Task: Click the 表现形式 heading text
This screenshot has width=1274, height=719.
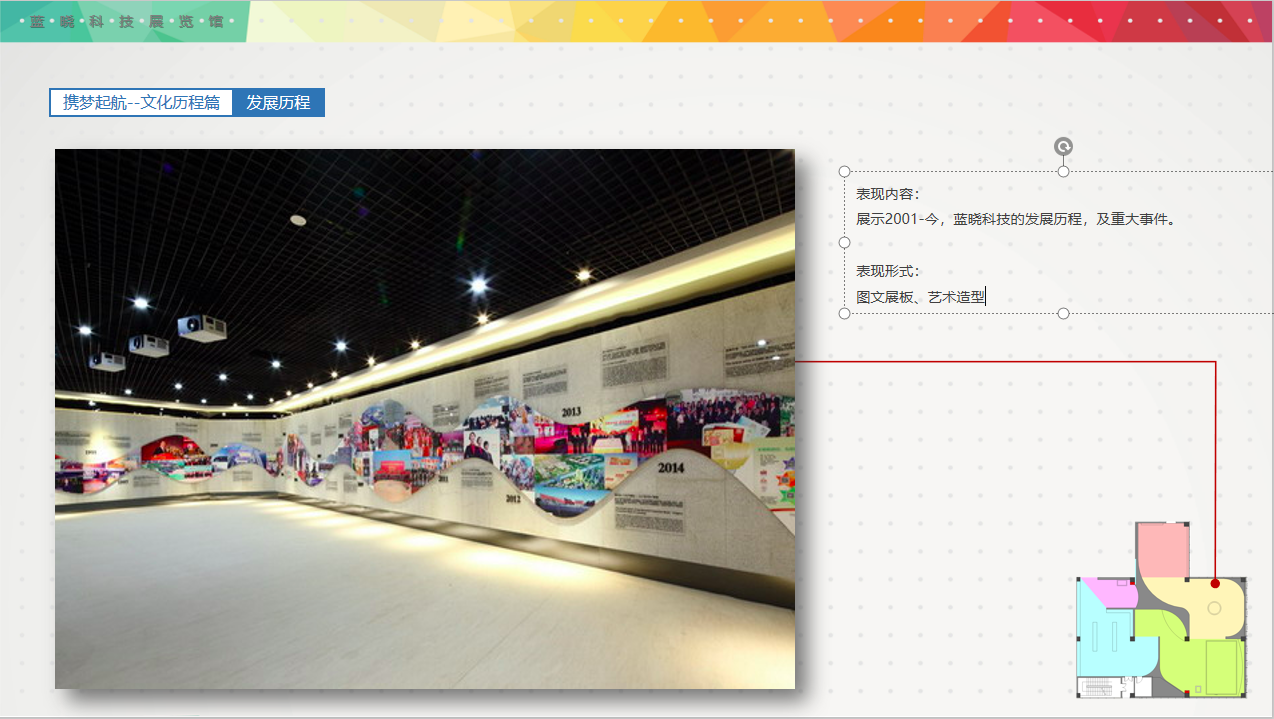Action: [x=888, y=271]
